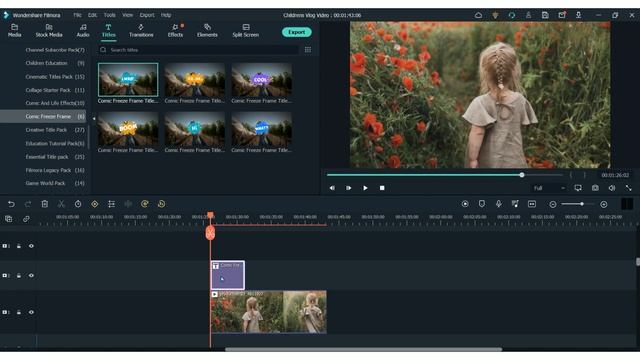Select the BOOM Comic Freeze Frame title thumbnail

(128, 129)
